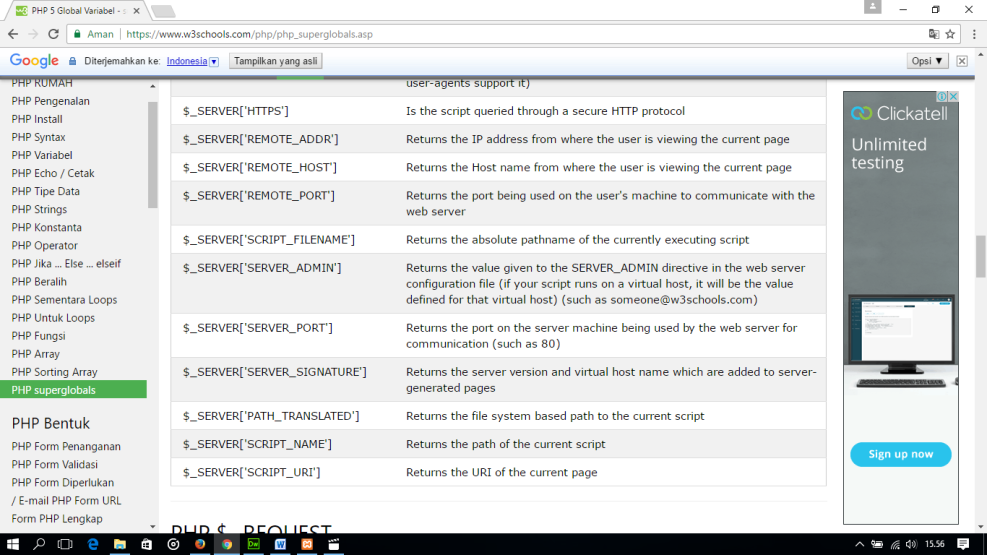Bookmark this page with the star icon

pos(950,33)
